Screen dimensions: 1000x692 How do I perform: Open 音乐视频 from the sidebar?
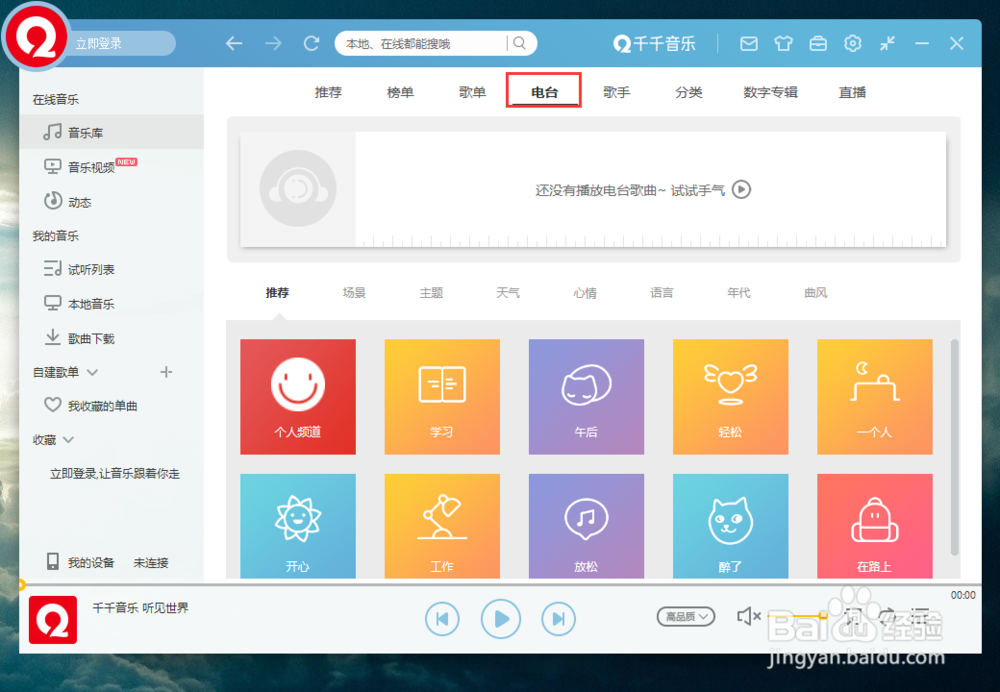tap(85, 166)
